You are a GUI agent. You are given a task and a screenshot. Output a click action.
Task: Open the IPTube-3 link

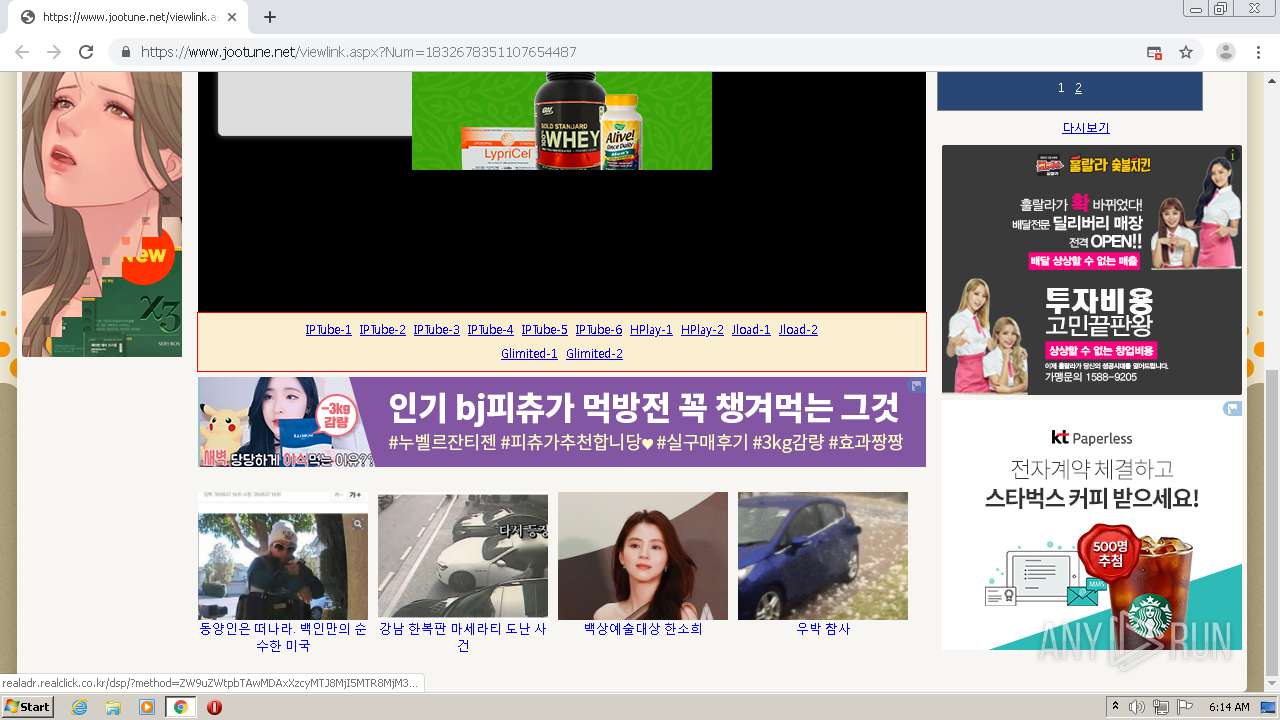(436, 330)
